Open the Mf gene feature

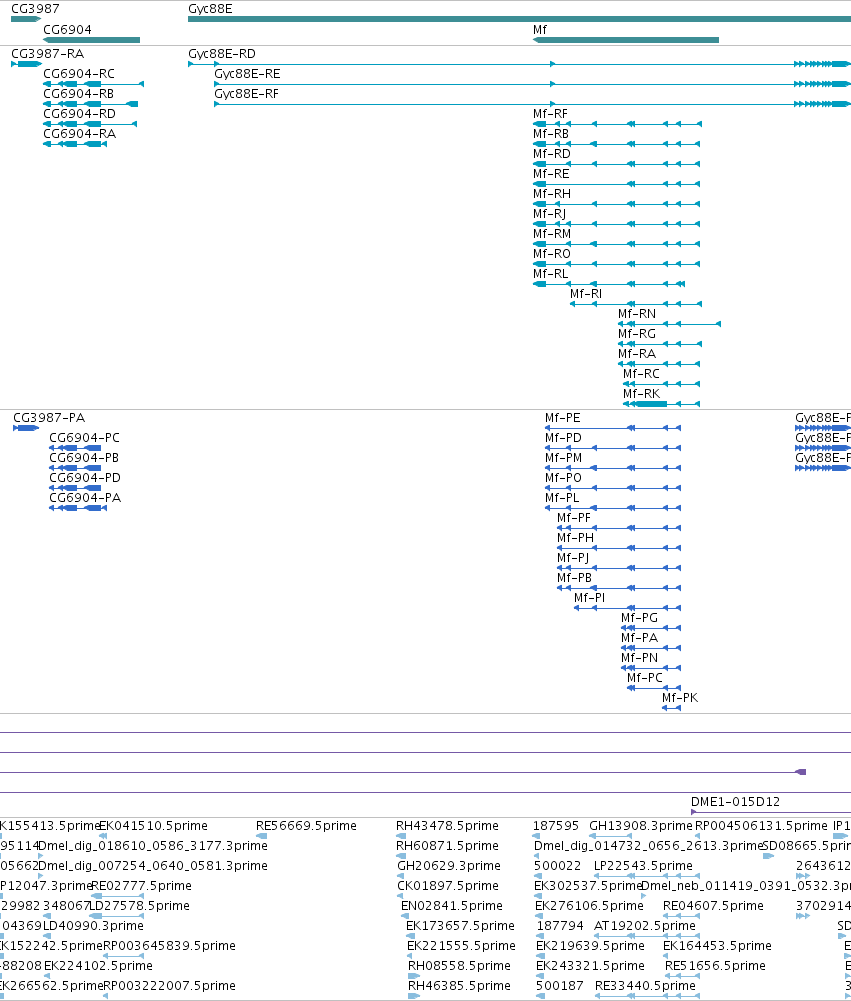click(626, 40)
